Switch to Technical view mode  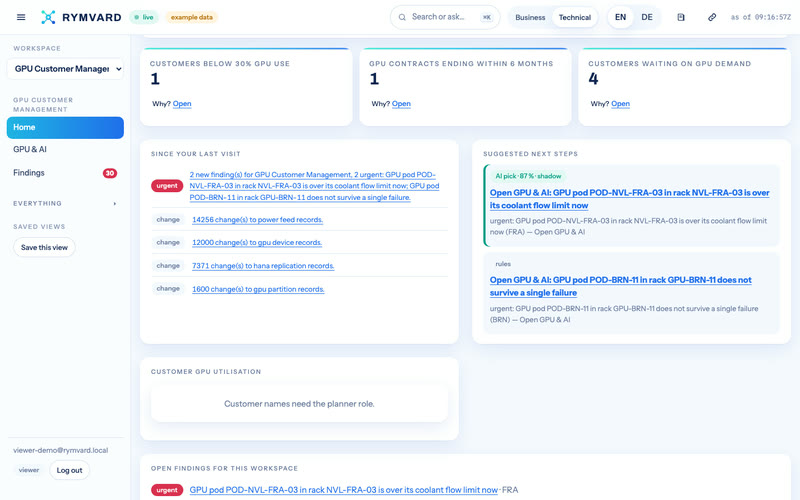tap(574, 17)
